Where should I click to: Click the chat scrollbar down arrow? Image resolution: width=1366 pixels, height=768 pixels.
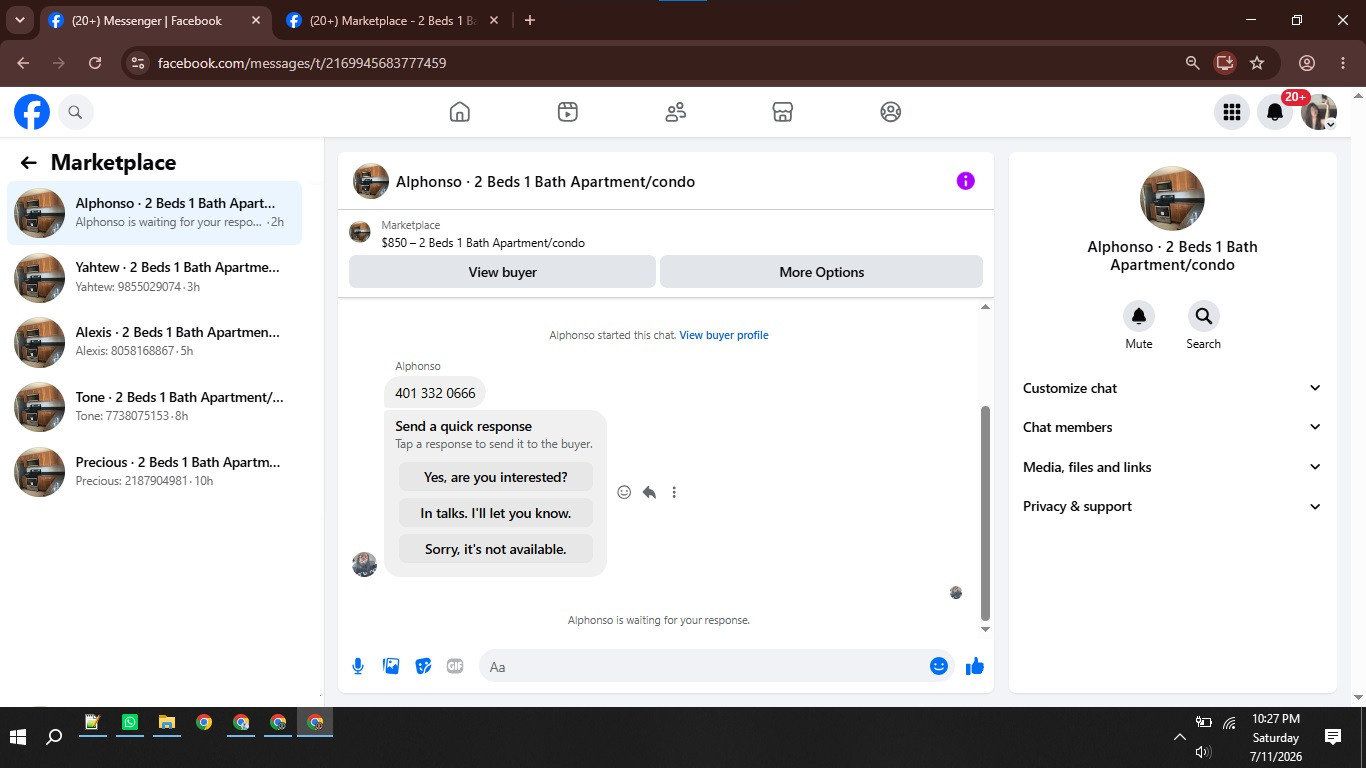click(985, 629)
